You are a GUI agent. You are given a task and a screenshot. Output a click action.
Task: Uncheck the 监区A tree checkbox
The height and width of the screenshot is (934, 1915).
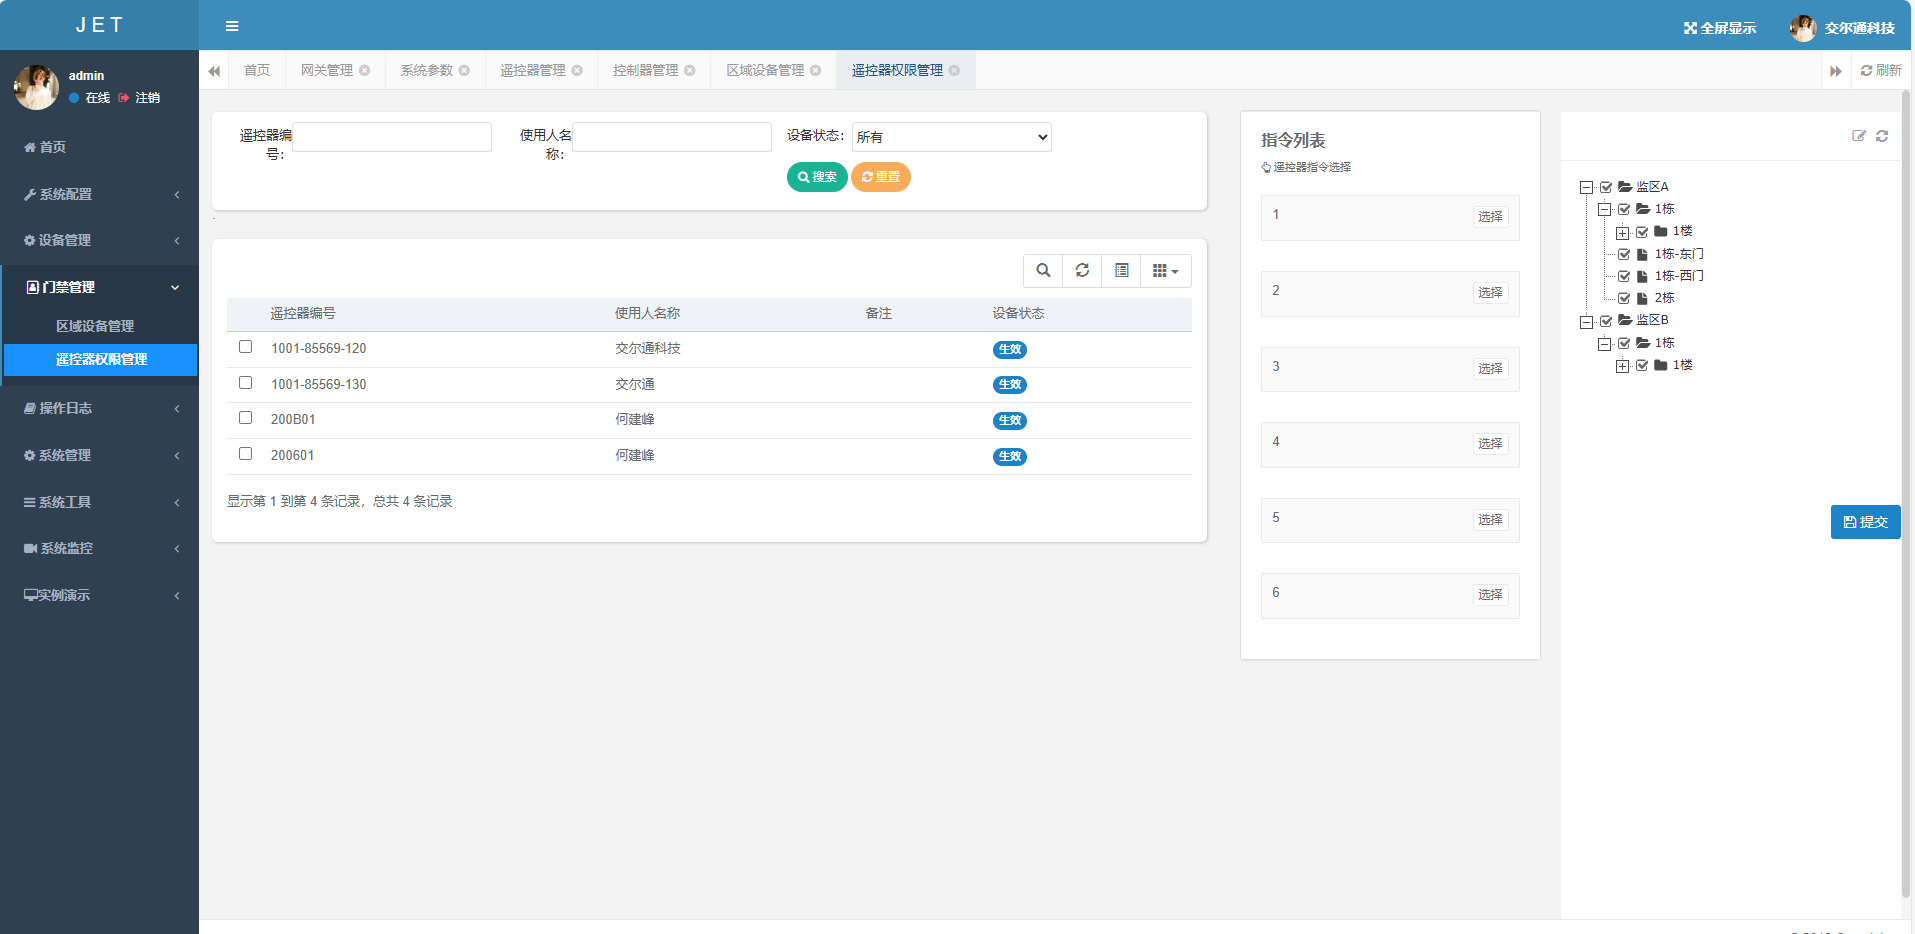pos(1606,187)
